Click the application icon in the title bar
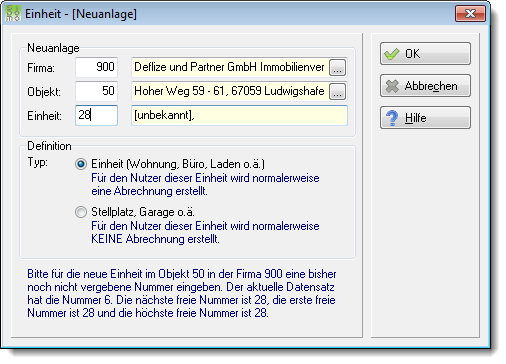The image size is (506, 364). point(13,14)
